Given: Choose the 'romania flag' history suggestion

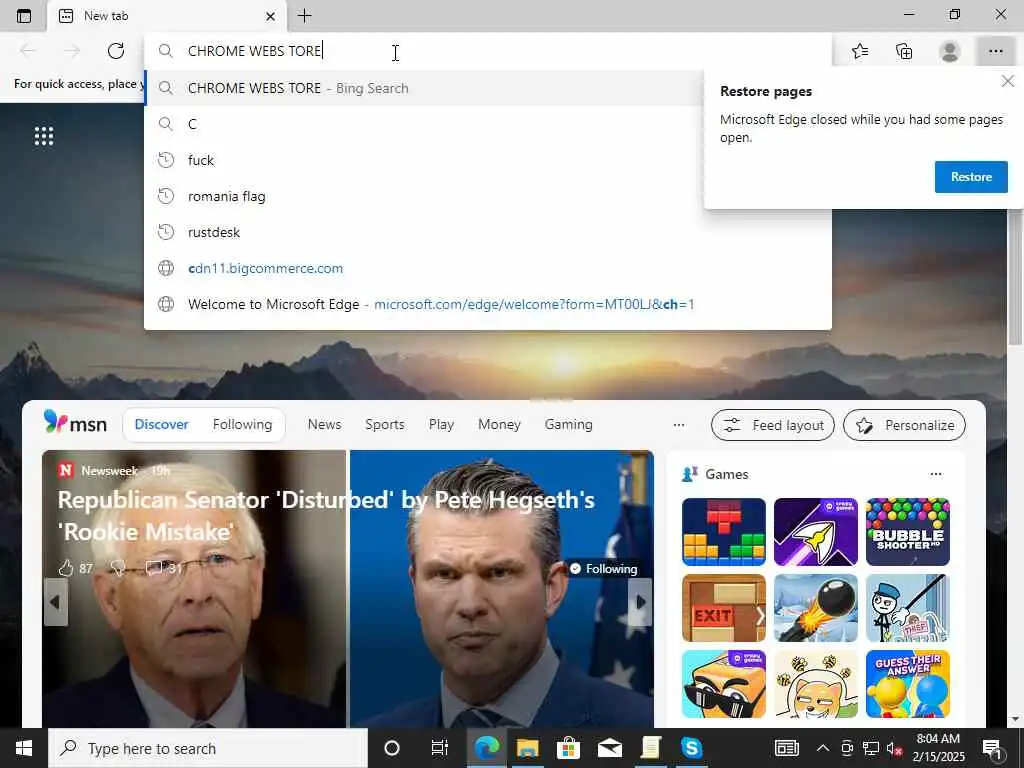Looking at the screenshot, I should click(x=424, y=196).
